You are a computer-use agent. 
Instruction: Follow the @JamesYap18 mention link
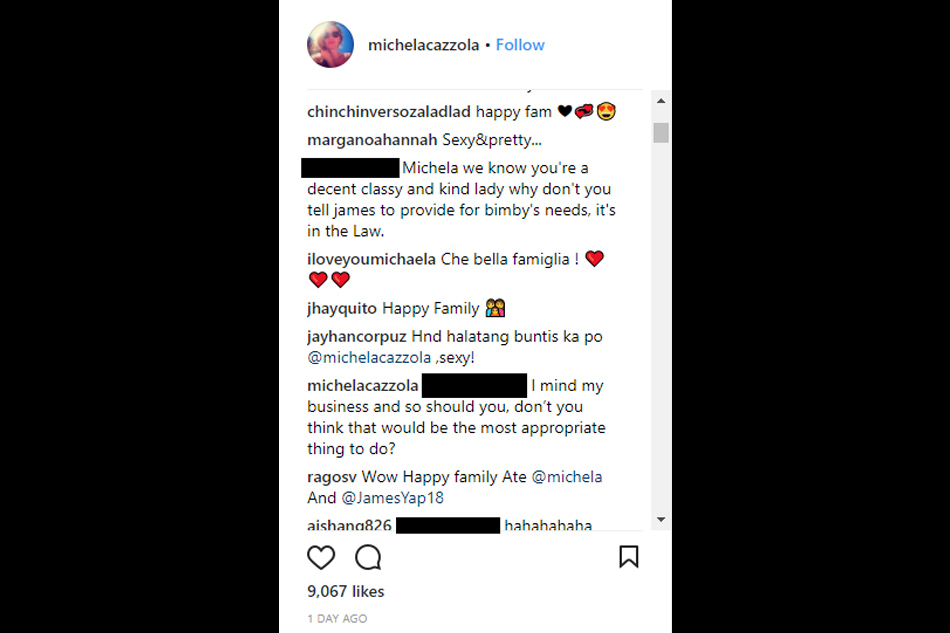[393, 498]
